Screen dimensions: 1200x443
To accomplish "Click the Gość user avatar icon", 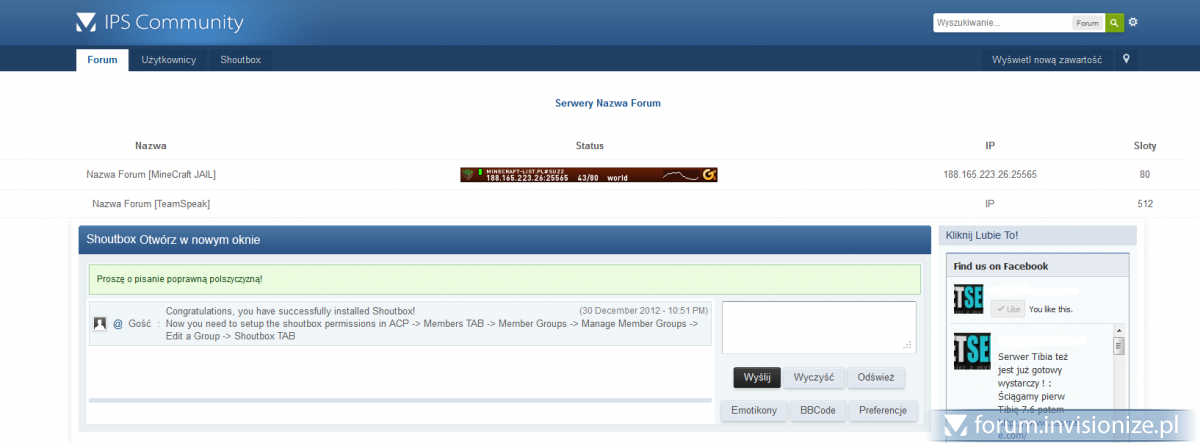I will tap(100, 324).
